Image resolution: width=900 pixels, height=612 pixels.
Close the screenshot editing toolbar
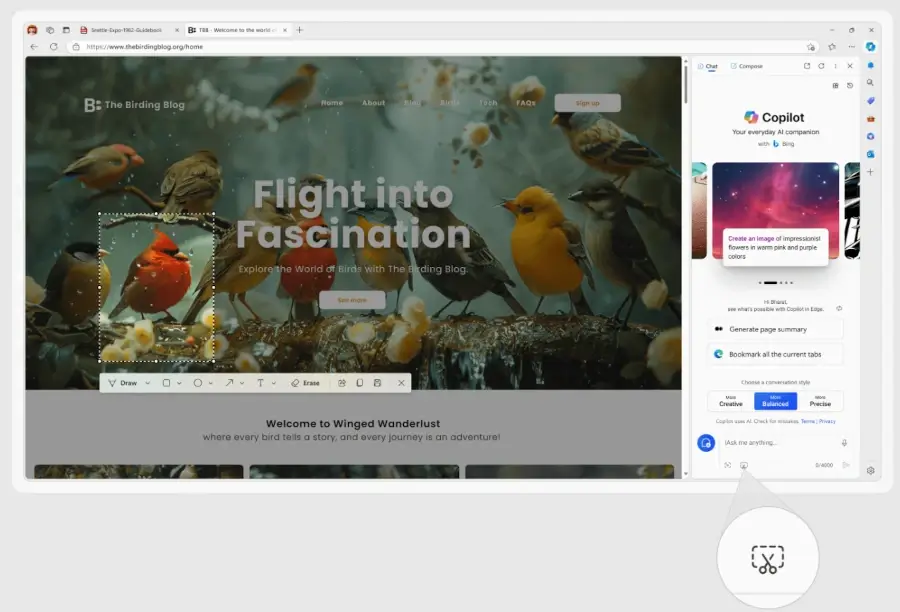(401, 383)
